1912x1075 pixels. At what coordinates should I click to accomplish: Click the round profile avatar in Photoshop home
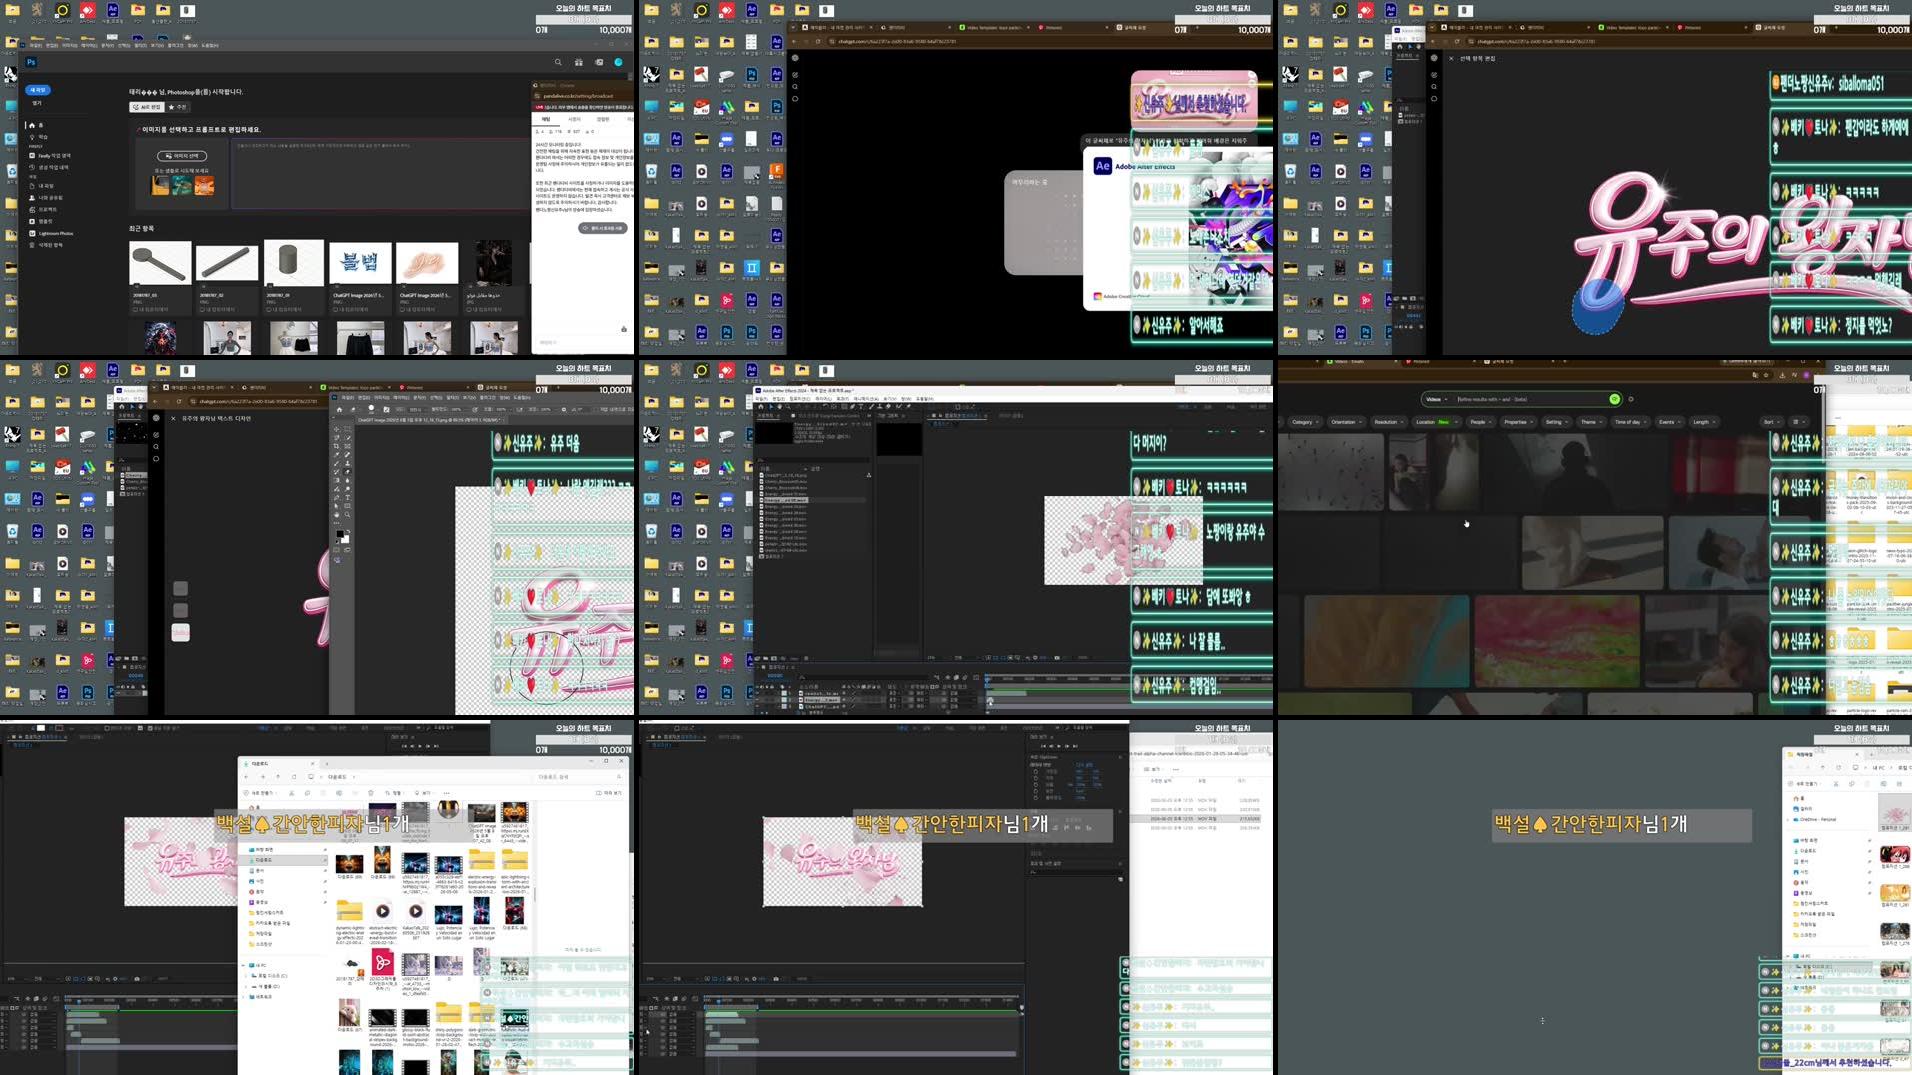618,62
